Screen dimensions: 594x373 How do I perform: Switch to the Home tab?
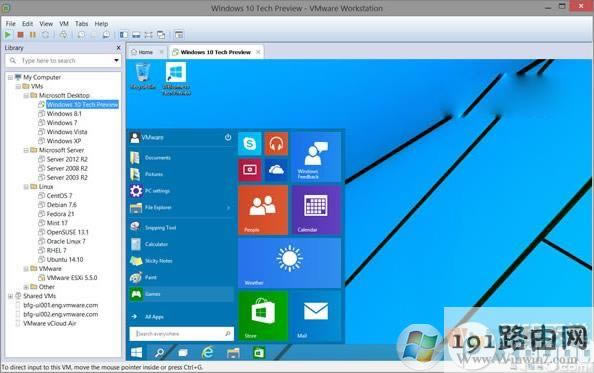pos(146,52)
